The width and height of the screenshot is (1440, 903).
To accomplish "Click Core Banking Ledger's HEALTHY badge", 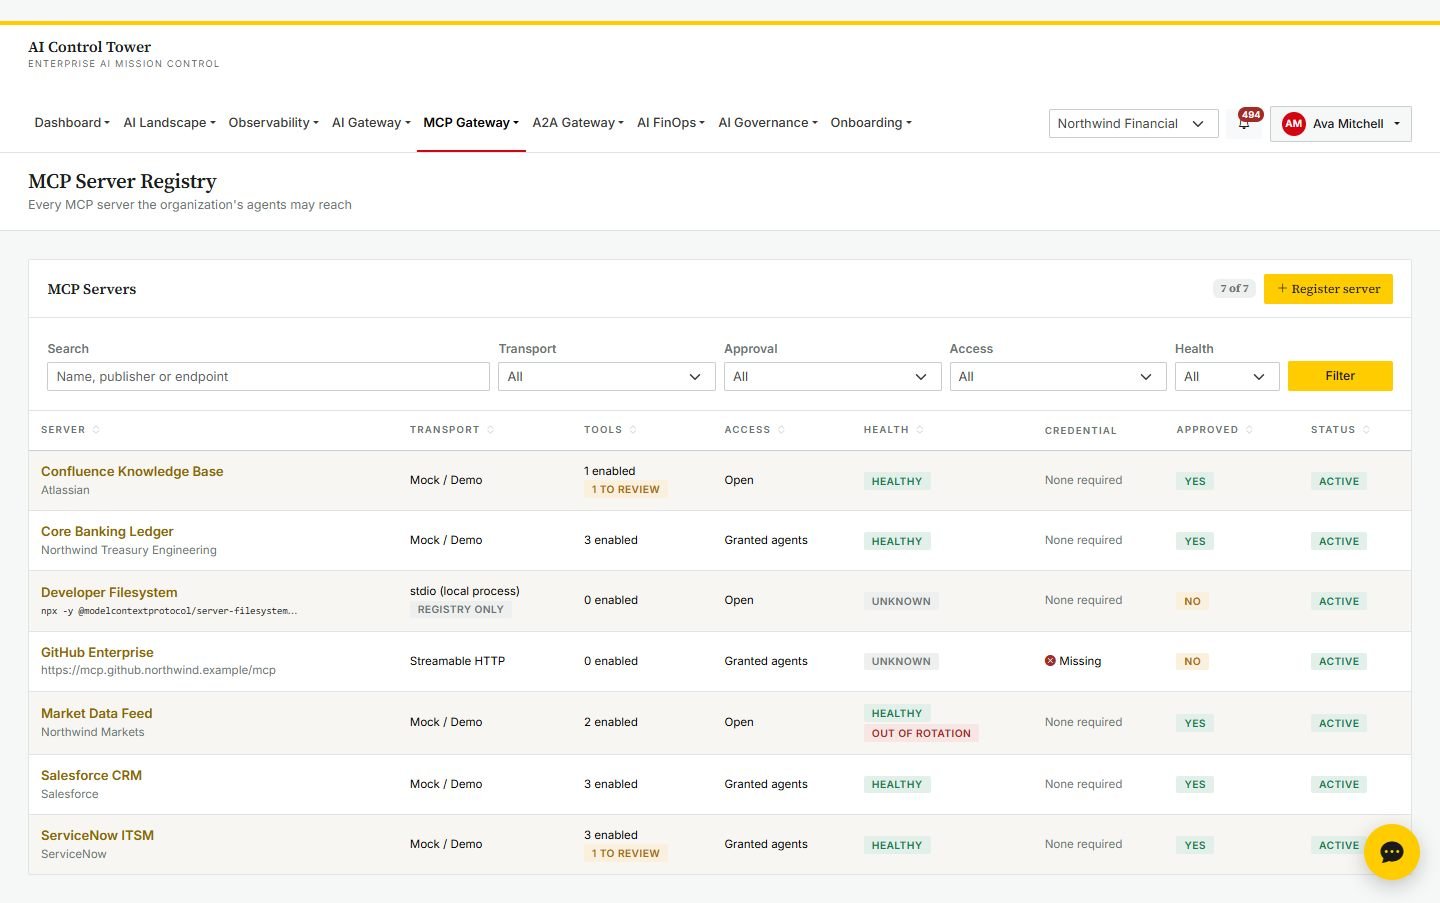I will tap(897, 542).
